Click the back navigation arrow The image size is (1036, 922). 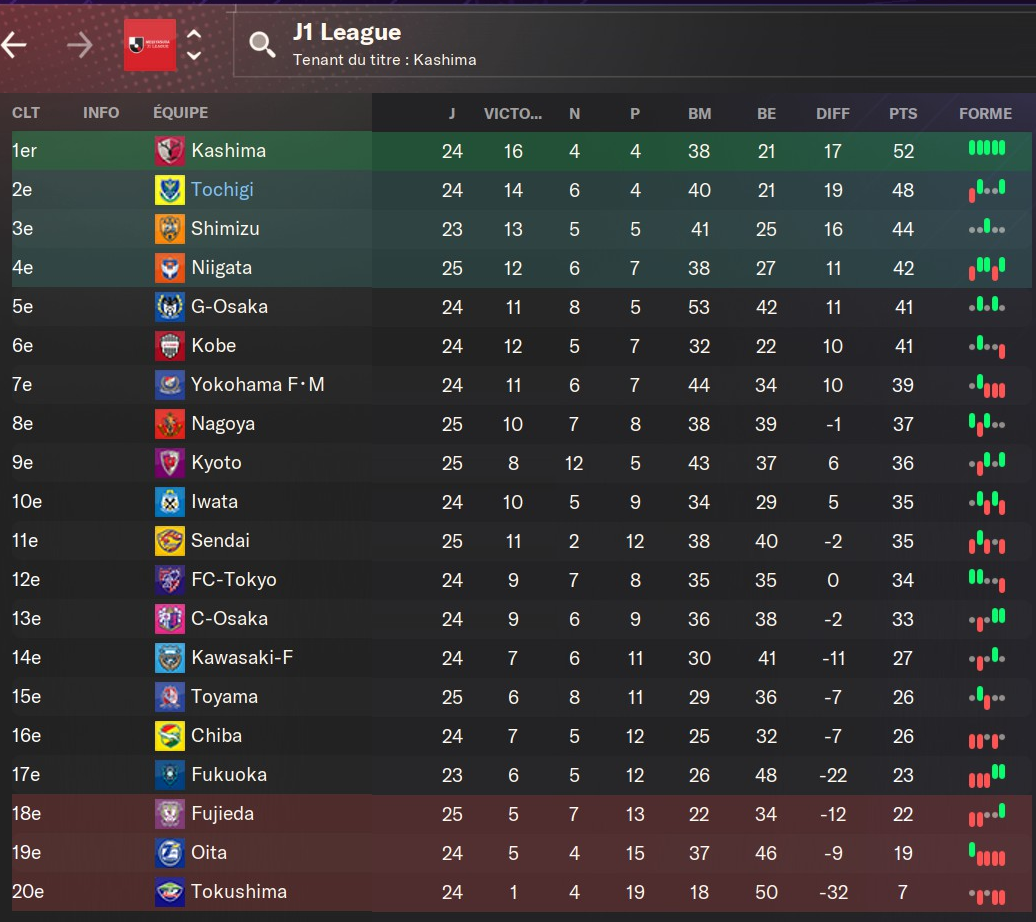[14, 45]
